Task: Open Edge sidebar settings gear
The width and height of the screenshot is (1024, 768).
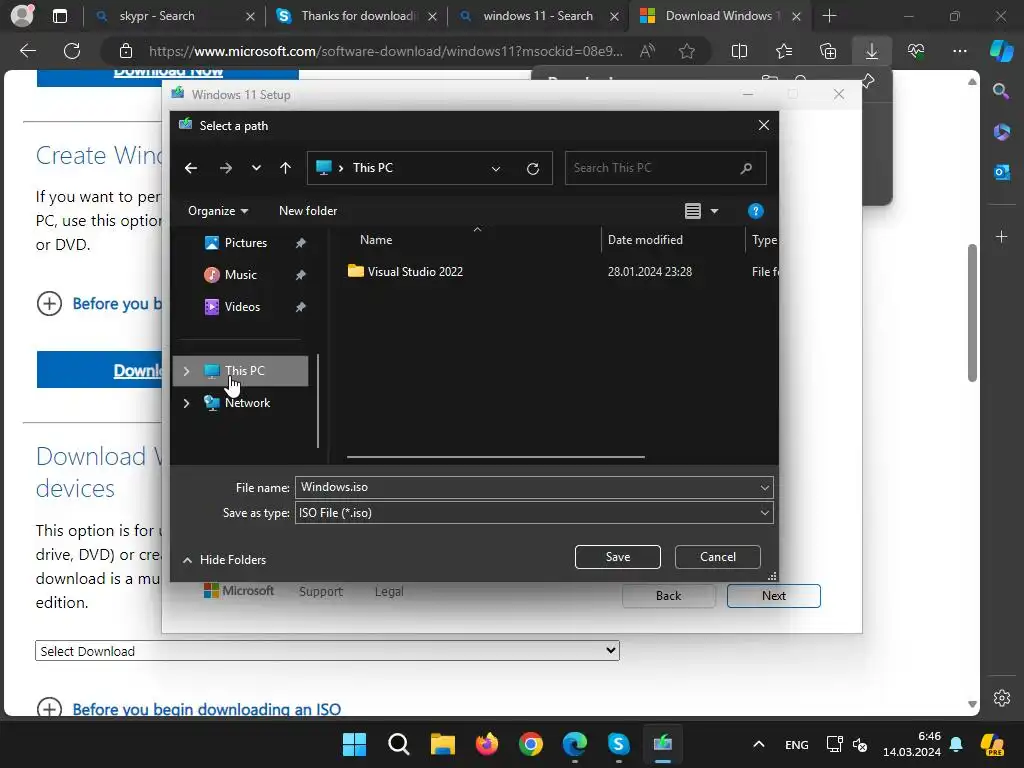Action: (1002, 698)
